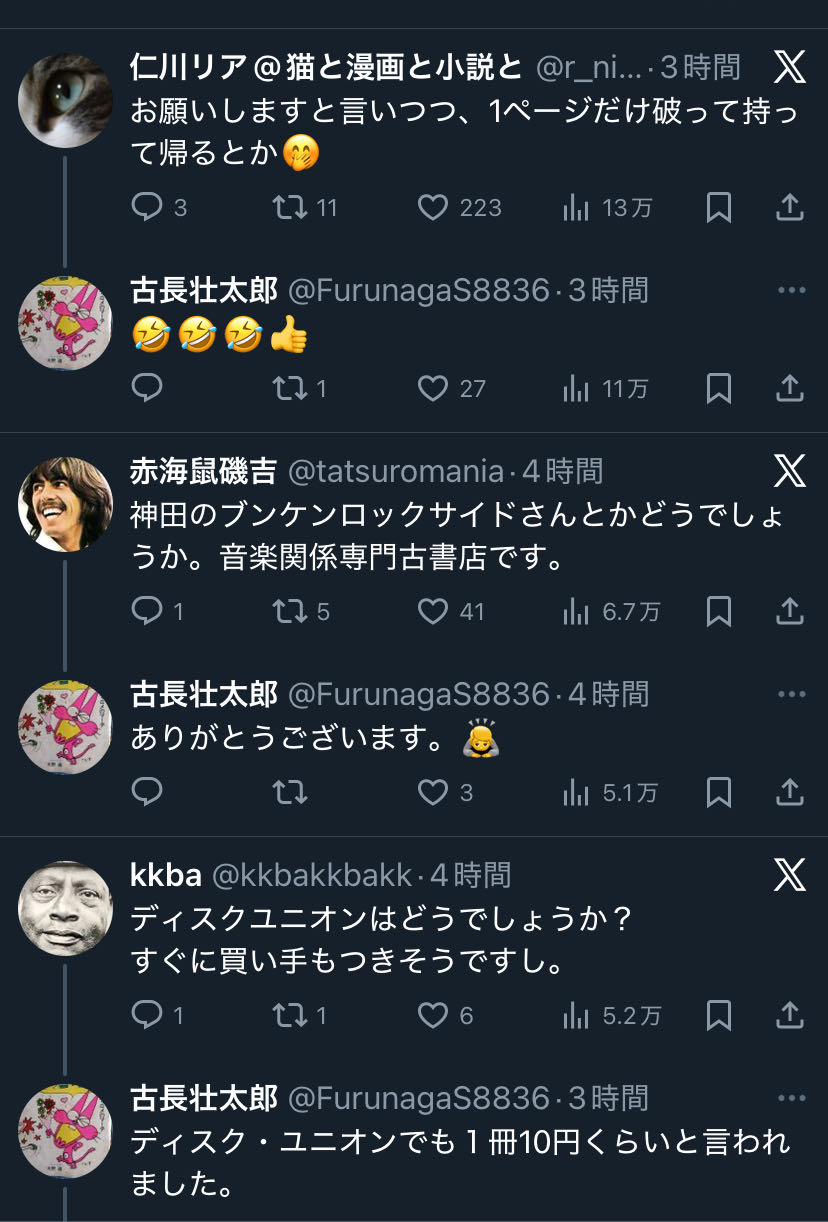The image size is (828, 1222).
Task: Reply to the 仁川リア tweet
Action: click(148, 208)
